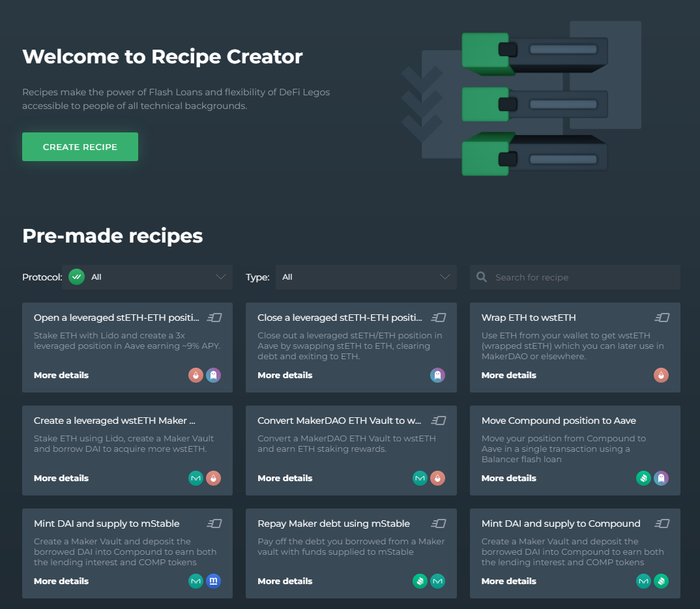Click flash icon on Open leveraged stETH-ETH card
This screenshot has width=700, height=609.
tap(214, 317)
